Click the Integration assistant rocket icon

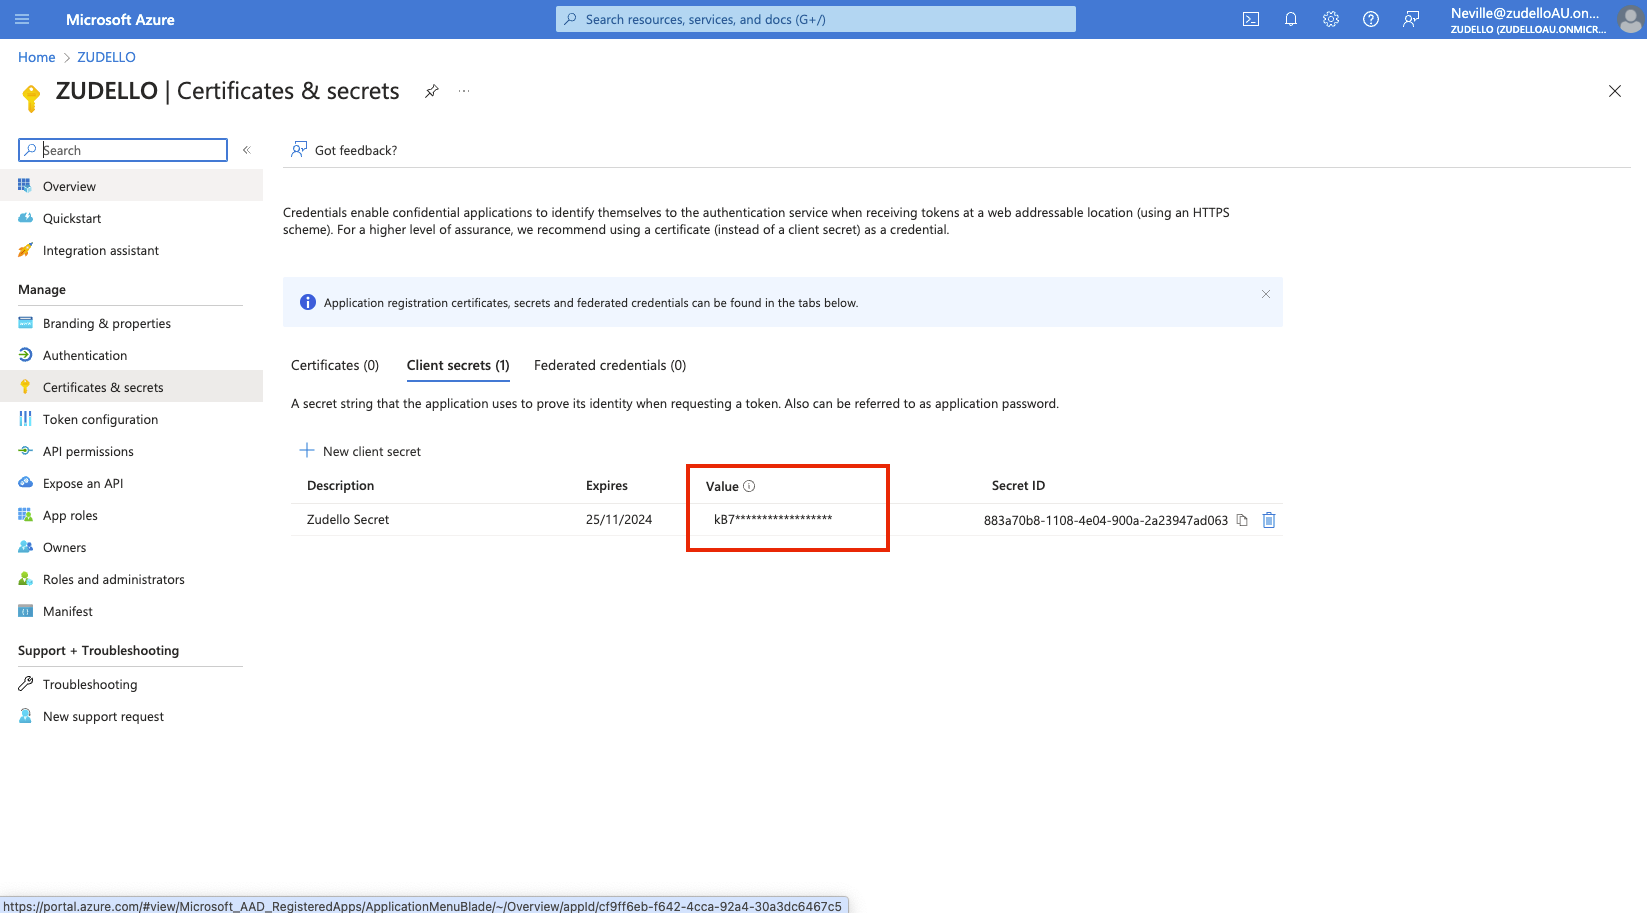click(x=25, y=250)
